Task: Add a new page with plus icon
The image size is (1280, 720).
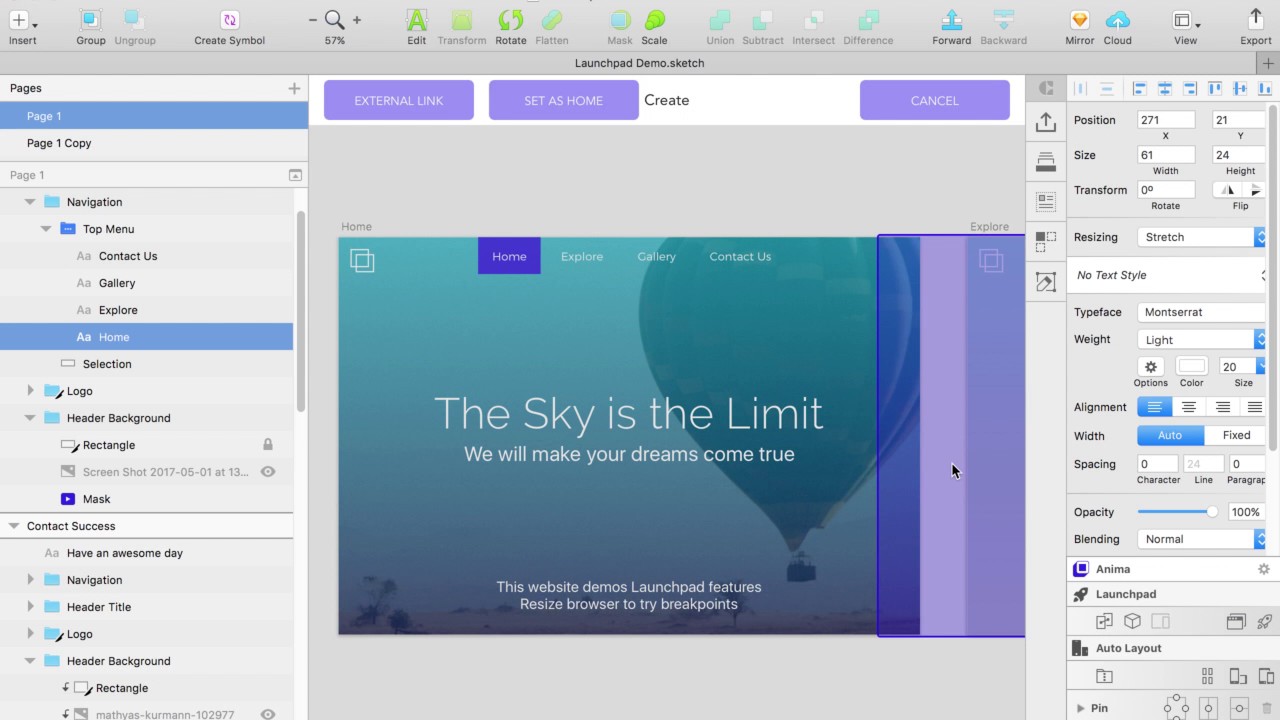Action: (294, 88)
